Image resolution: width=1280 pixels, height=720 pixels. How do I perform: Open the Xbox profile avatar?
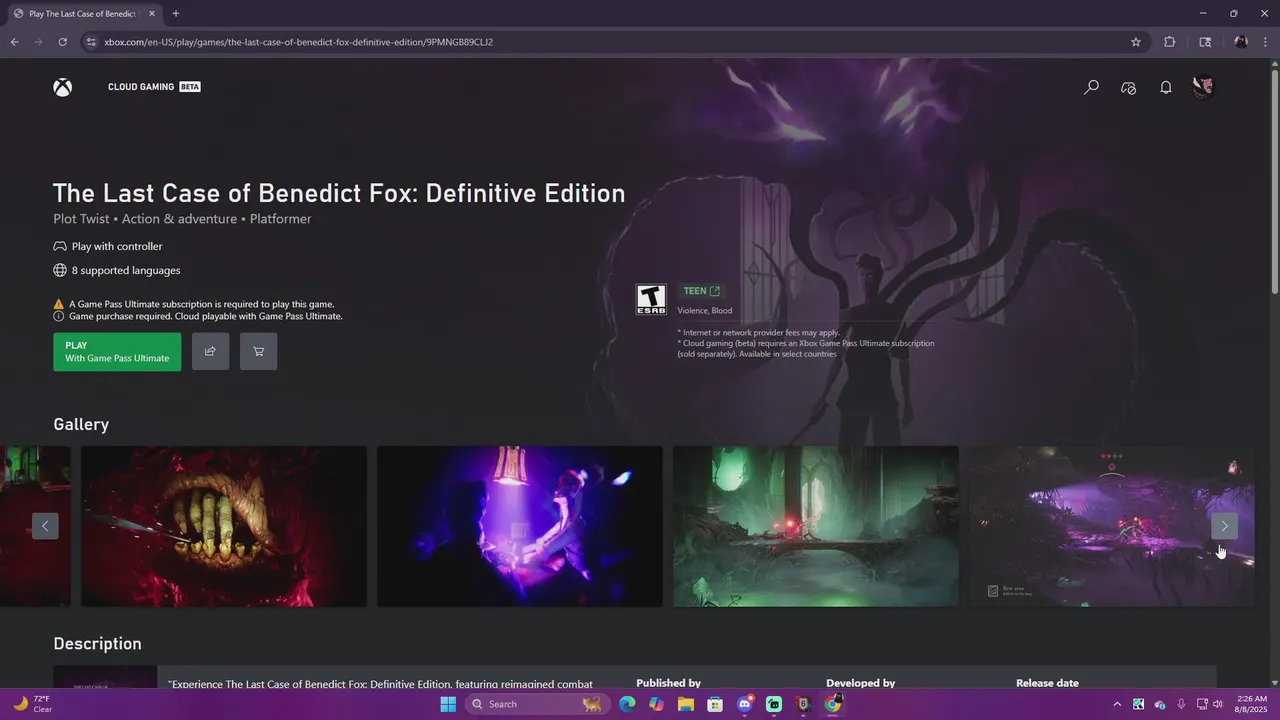pyautogui.click(x=1203, y=87)
